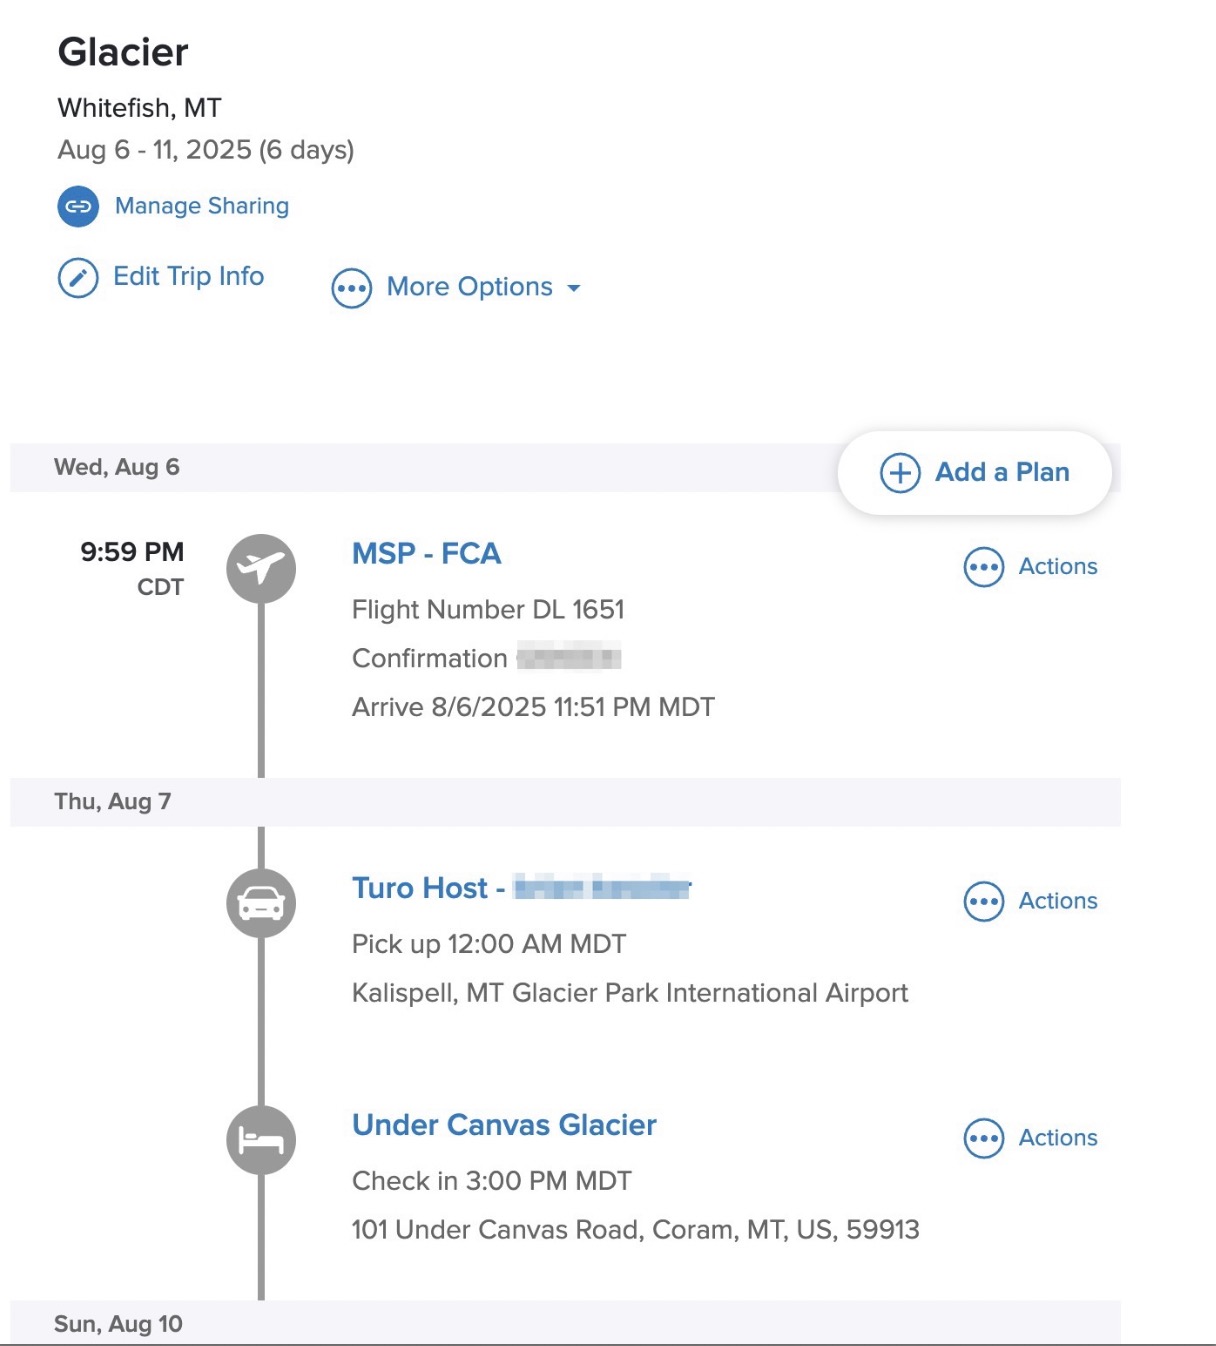Select the Wed, Aug 6 date header
The height and width of the screenshot is (1346, 1216).
pos(117,467)
